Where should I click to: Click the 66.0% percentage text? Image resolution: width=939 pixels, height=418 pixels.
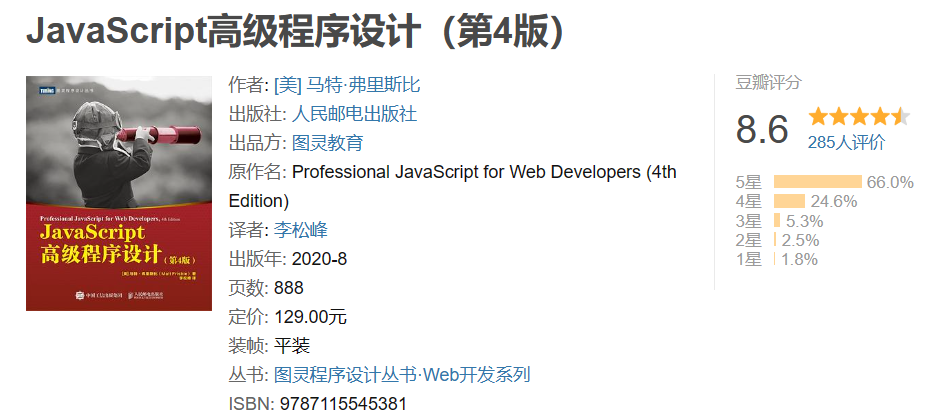pyautogui.click(x=890, y=182)
